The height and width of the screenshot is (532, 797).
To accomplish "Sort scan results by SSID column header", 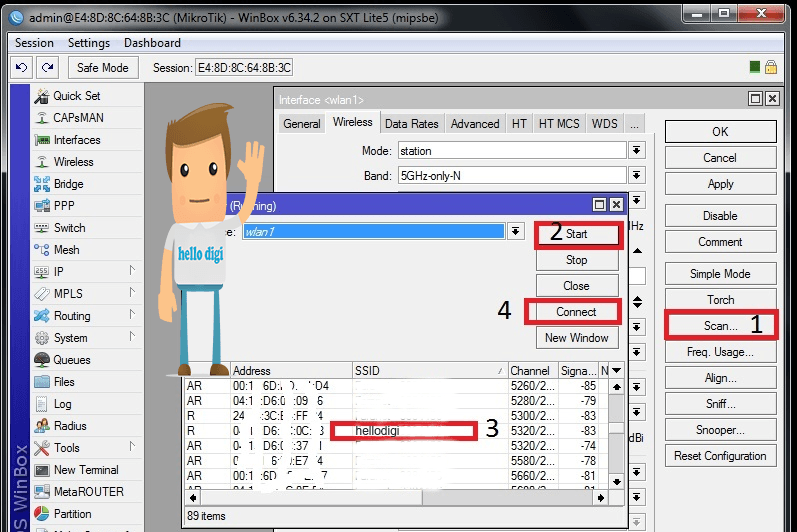I will coord(430,371).
